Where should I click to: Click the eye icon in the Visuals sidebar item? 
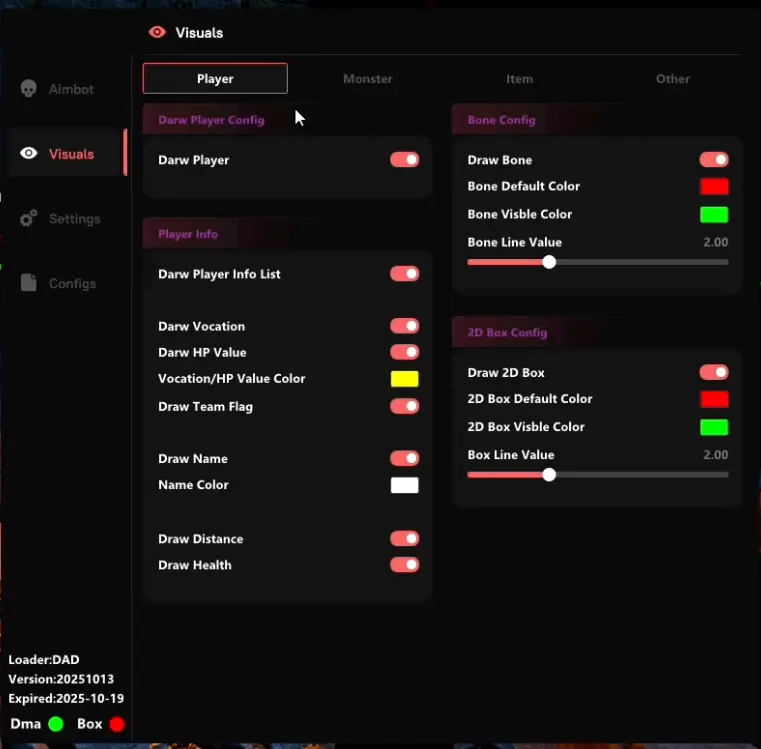pos(29,154)
